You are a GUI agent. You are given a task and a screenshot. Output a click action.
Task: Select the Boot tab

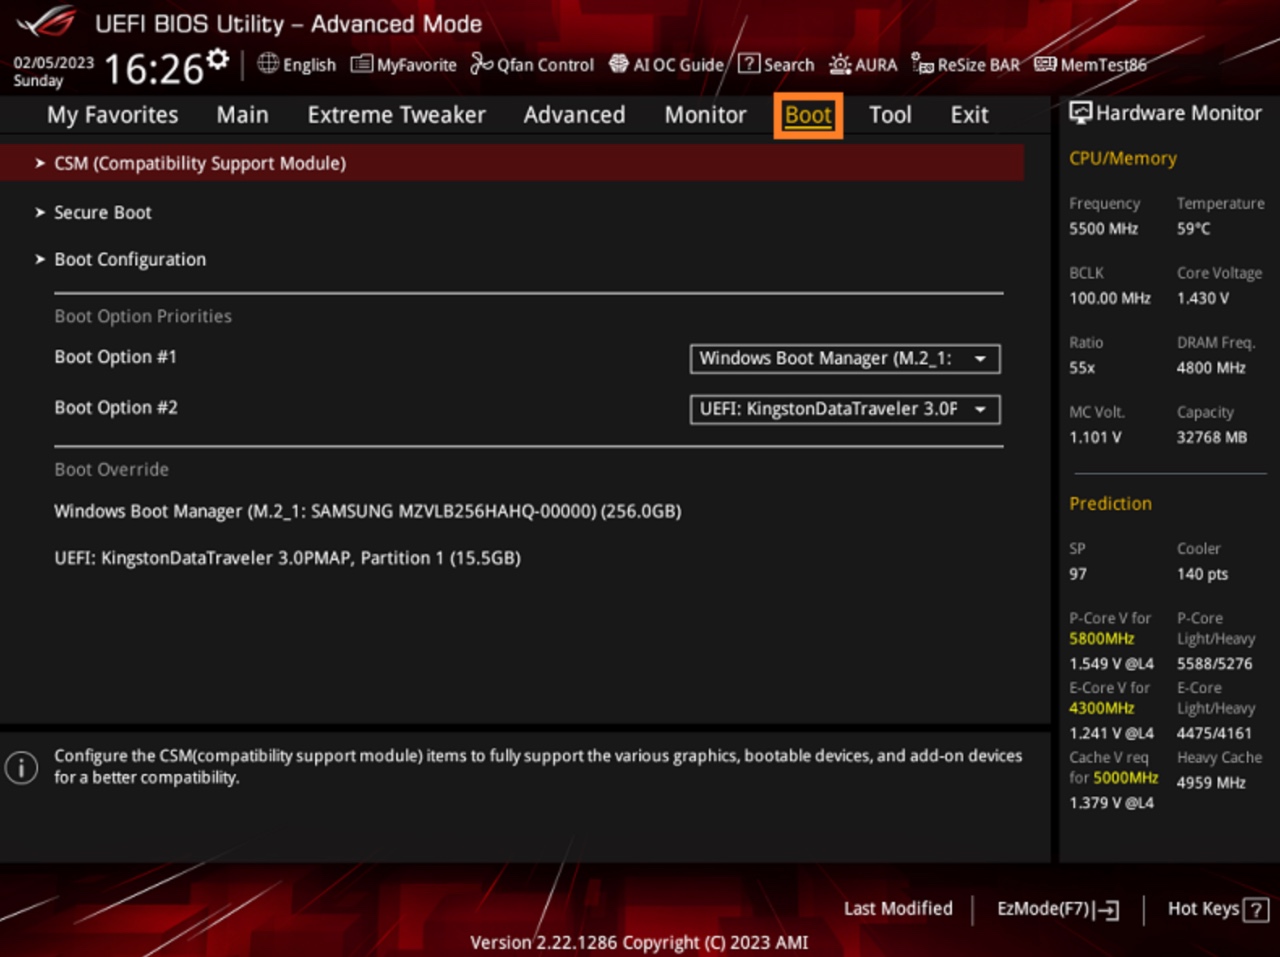tap(808, 115)
